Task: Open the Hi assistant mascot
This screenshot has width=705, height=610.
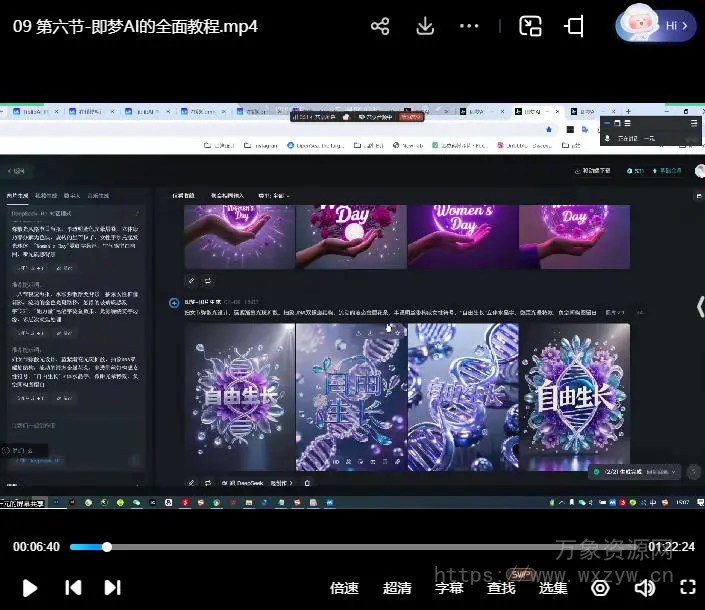Action: tap(656, 24)
